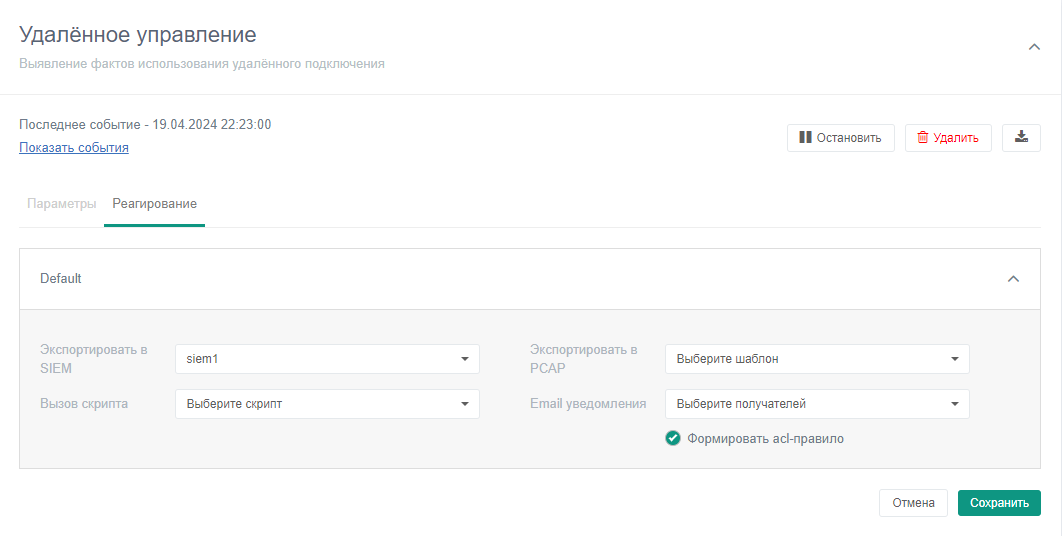The width and height of the screenshot is (1062, 536).
Task: Click the pause icon on Остановить
Action: coord(805,138)
